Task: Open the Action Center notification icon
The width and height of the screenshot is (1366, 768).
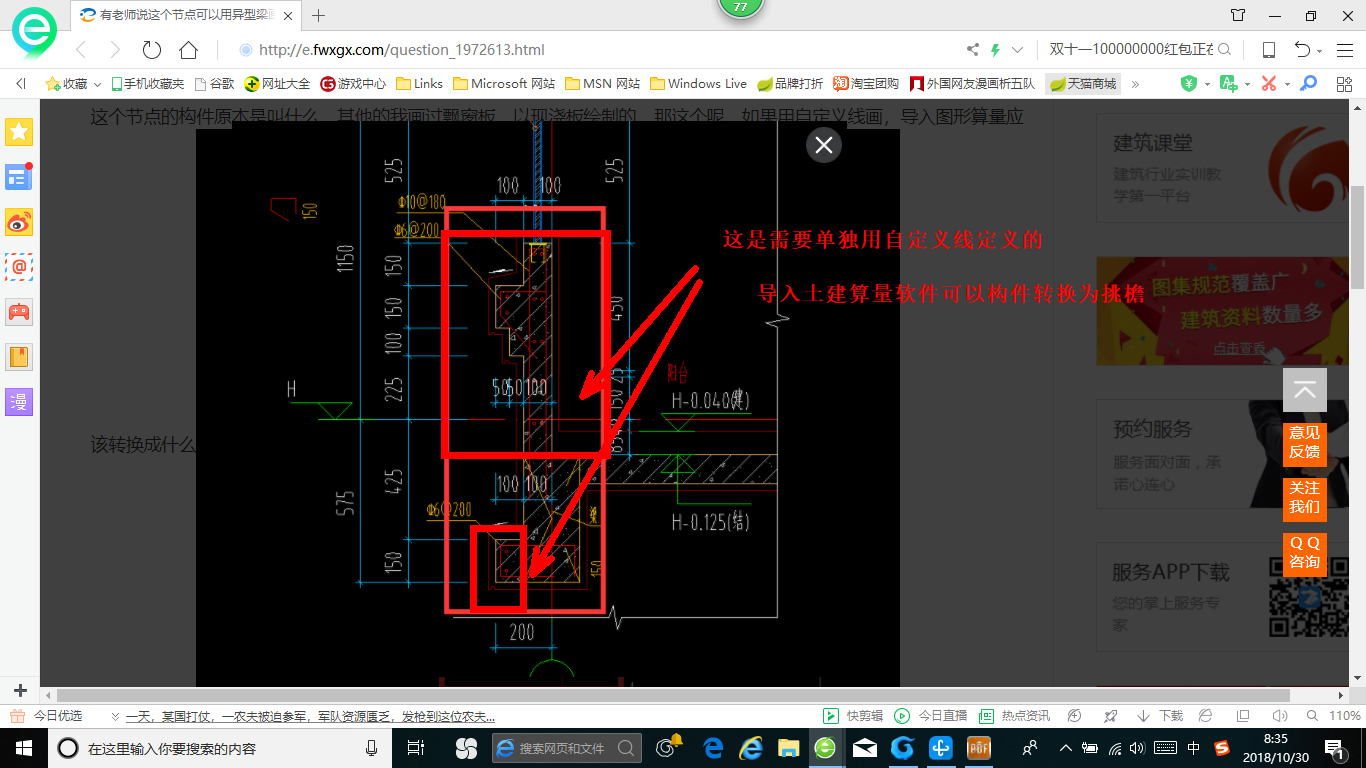Action: (1336, 748)
